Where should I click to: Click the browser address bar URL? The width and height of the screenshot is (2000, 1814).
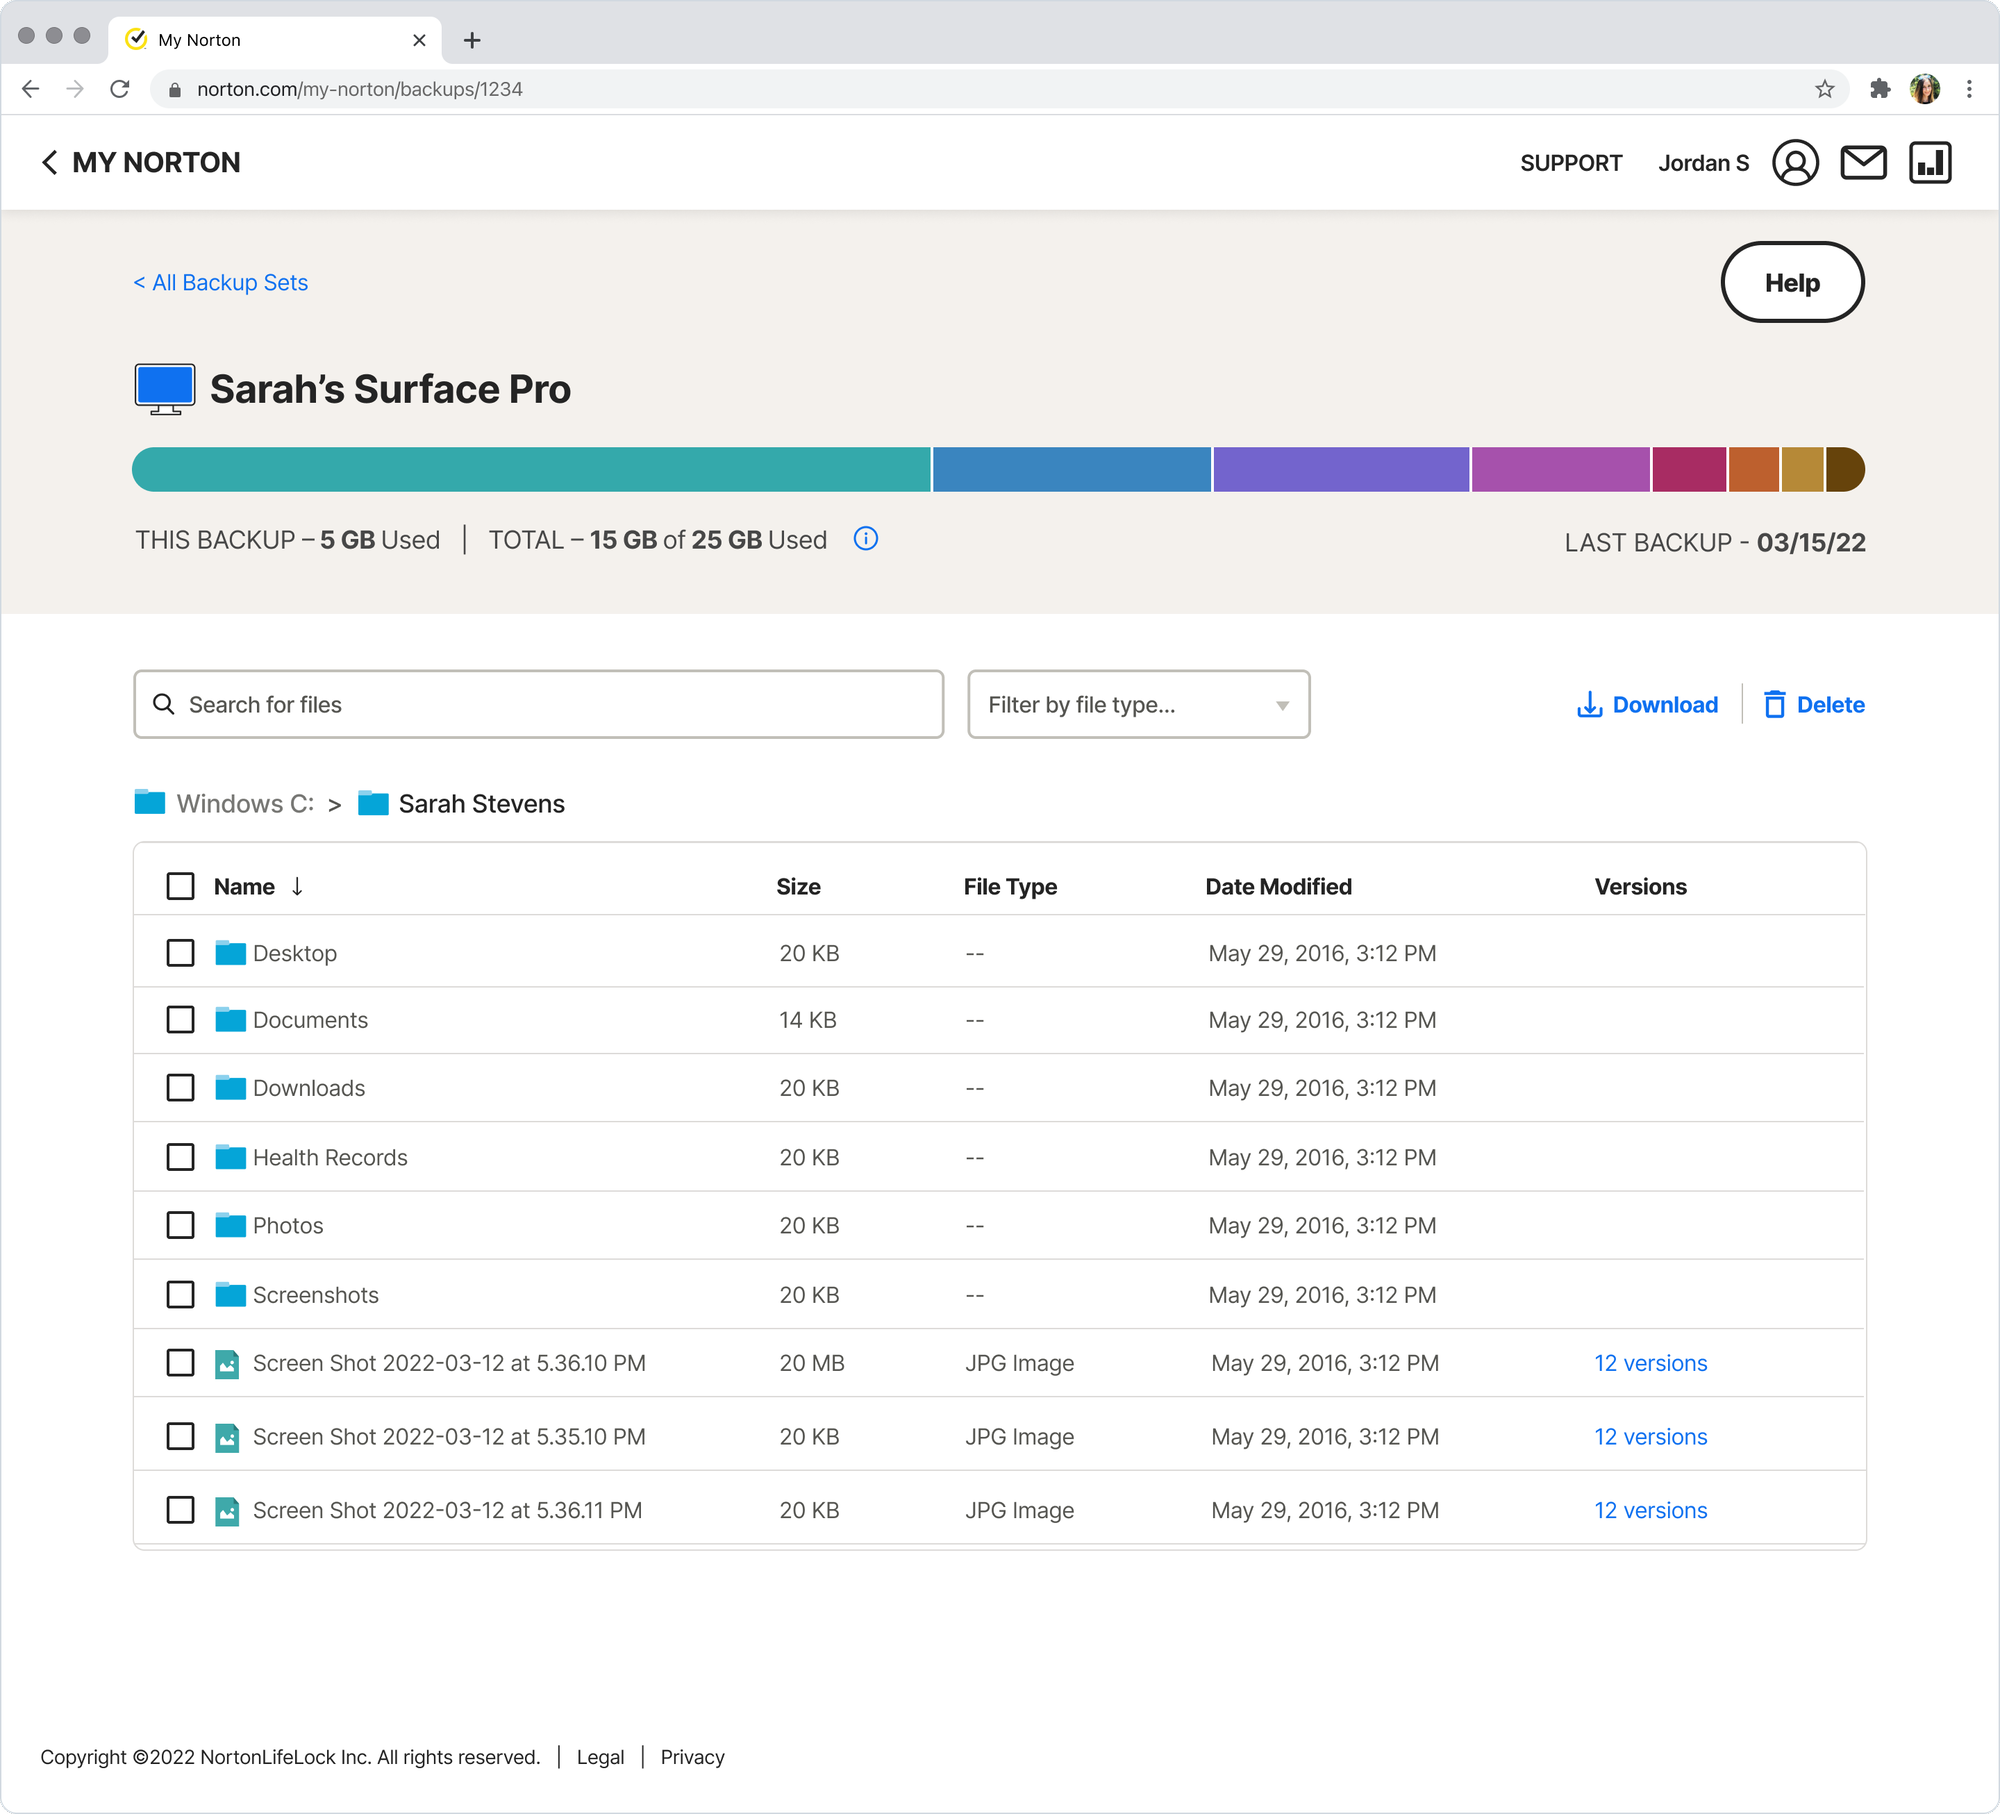pyautogui.click(x=360, y=89)
